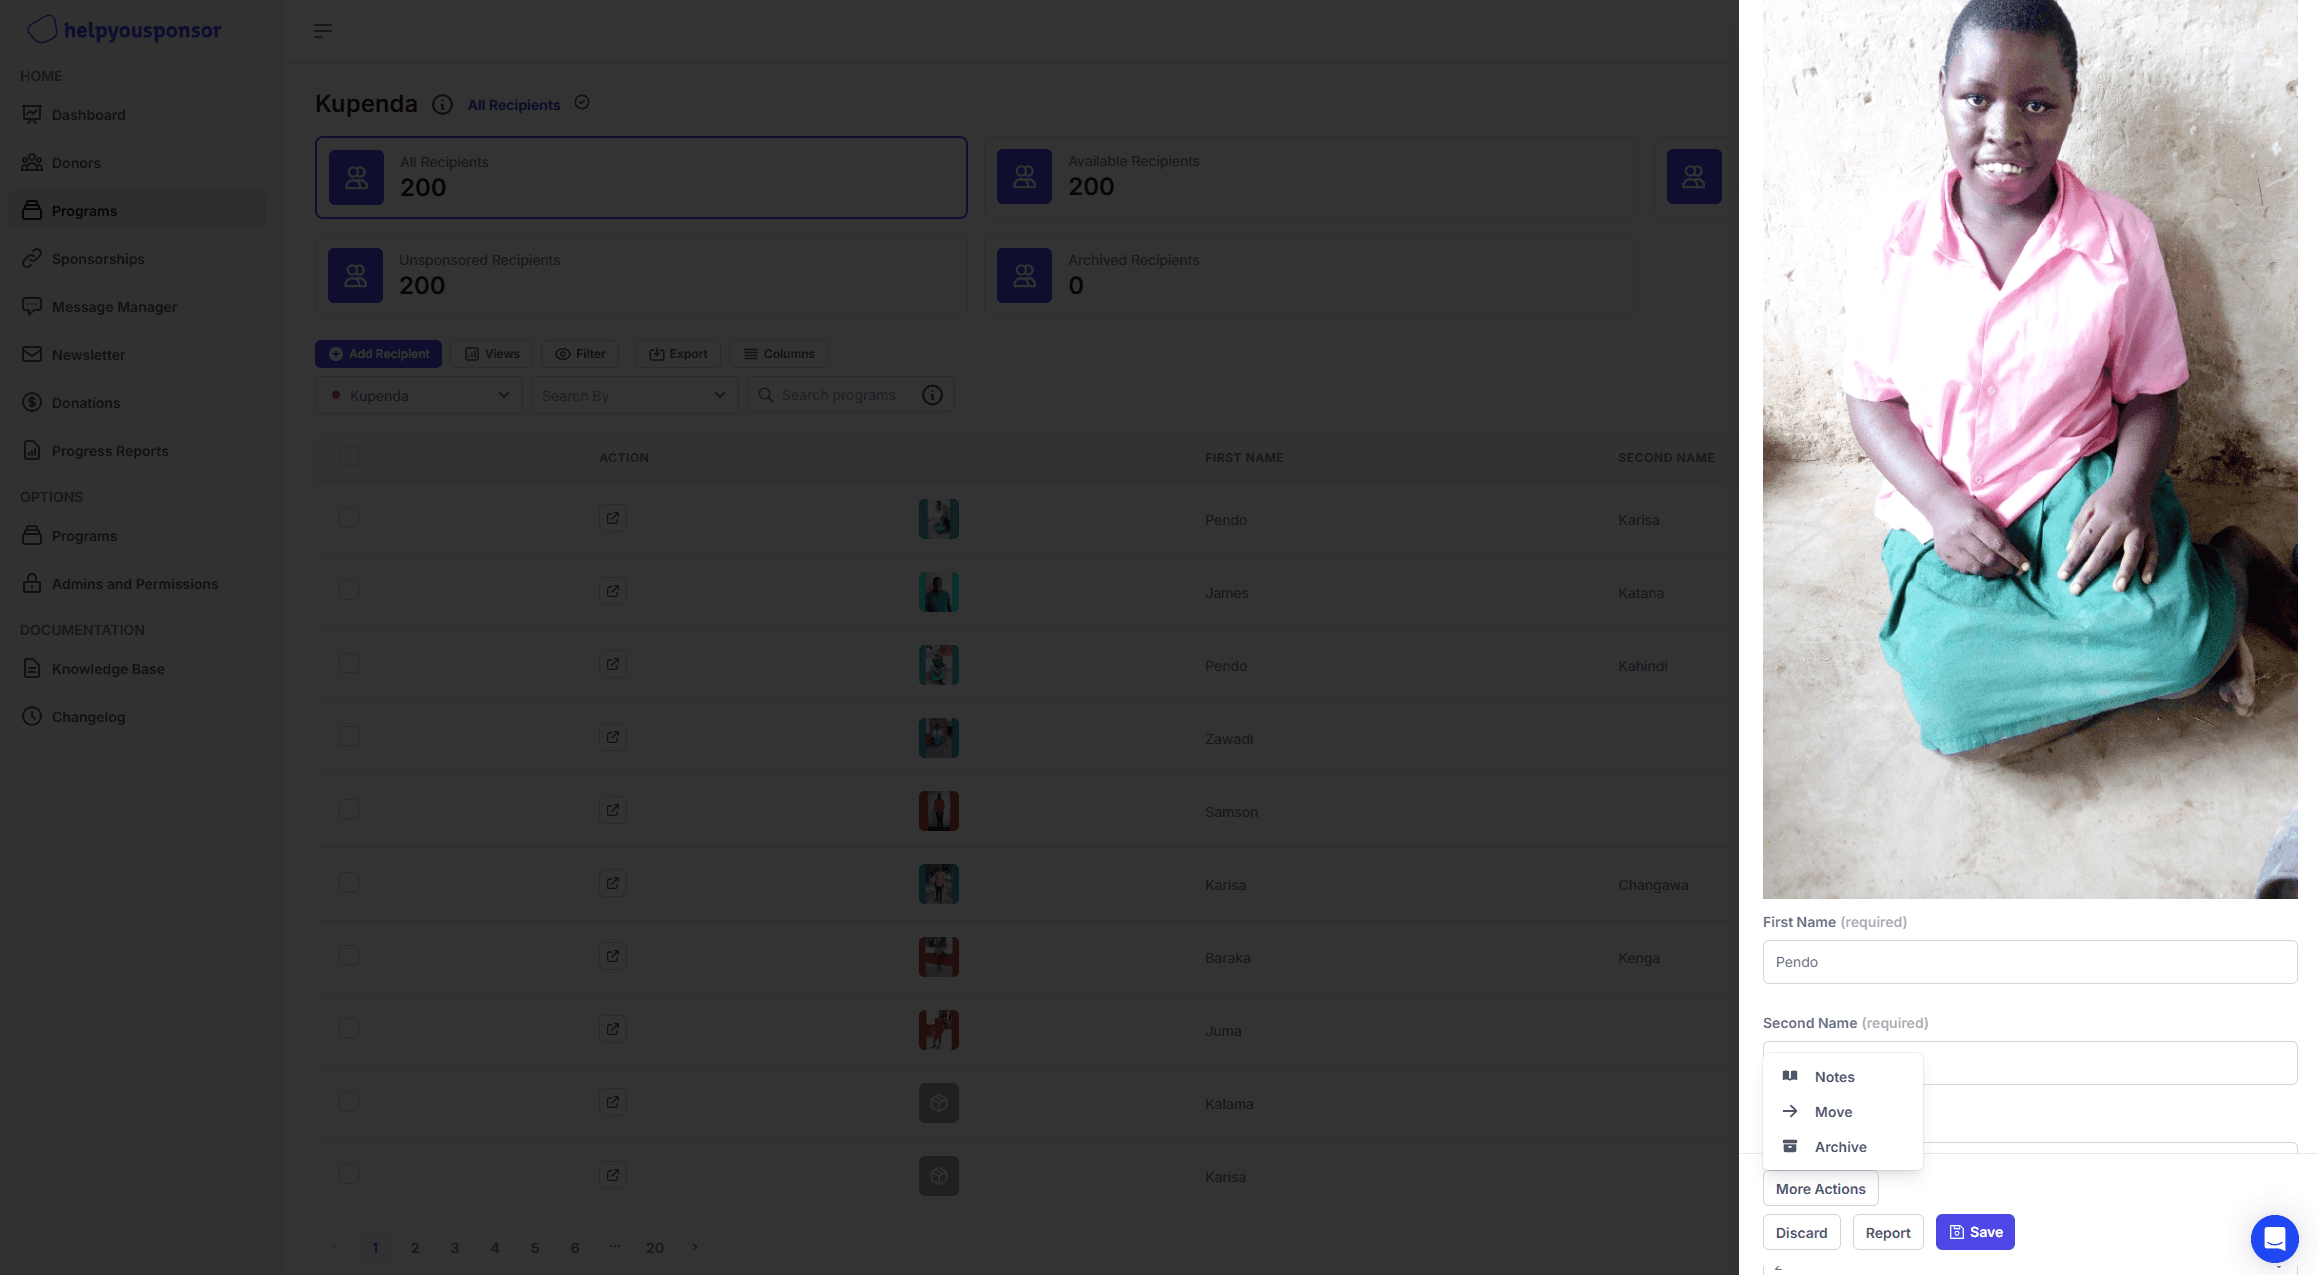The image size is (2318, 1275).
Task: Click the check-circle icon beside All Recipients
Action: point(582,102)
